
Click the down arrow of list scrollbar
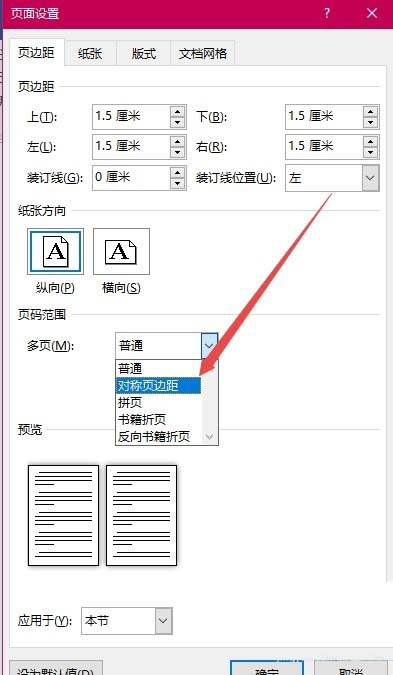coord(210,437)
